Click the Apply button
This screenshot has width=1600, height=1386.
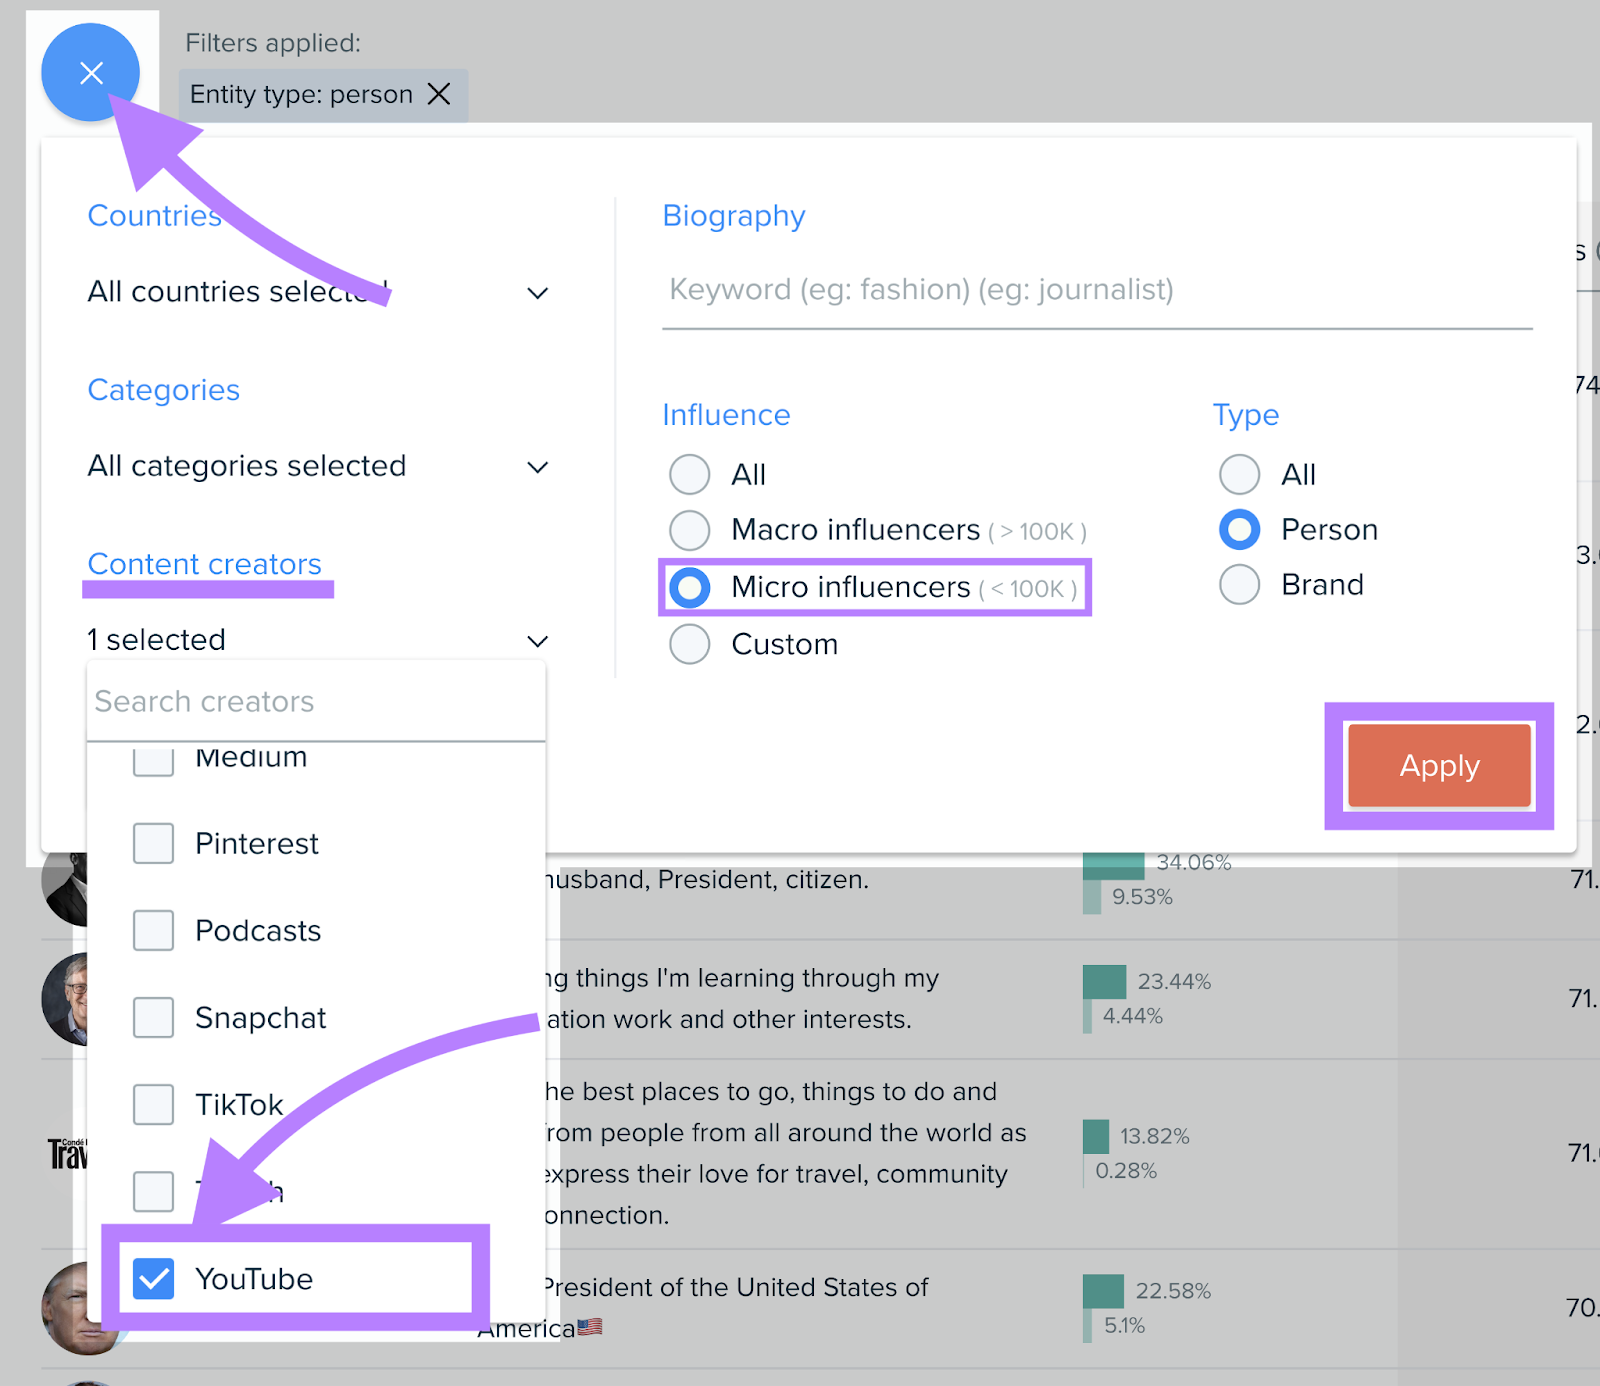(1438, 766)
